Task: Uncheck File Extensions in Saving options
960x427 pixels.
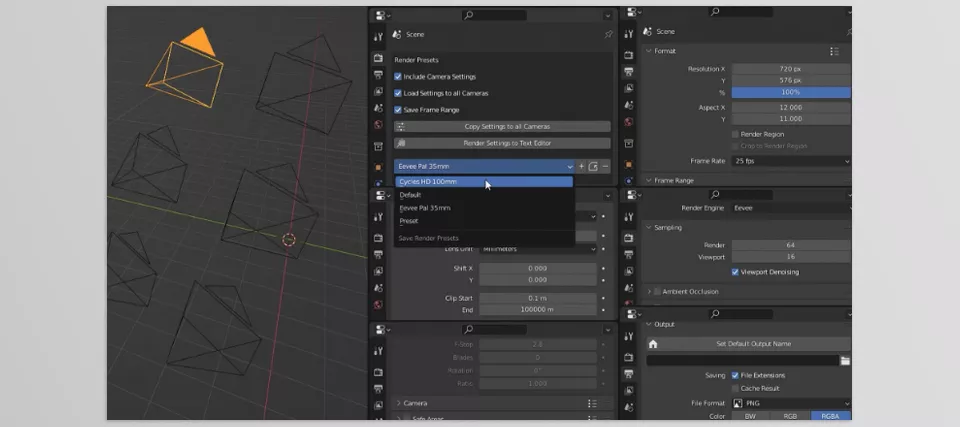Action: [735, 376]
